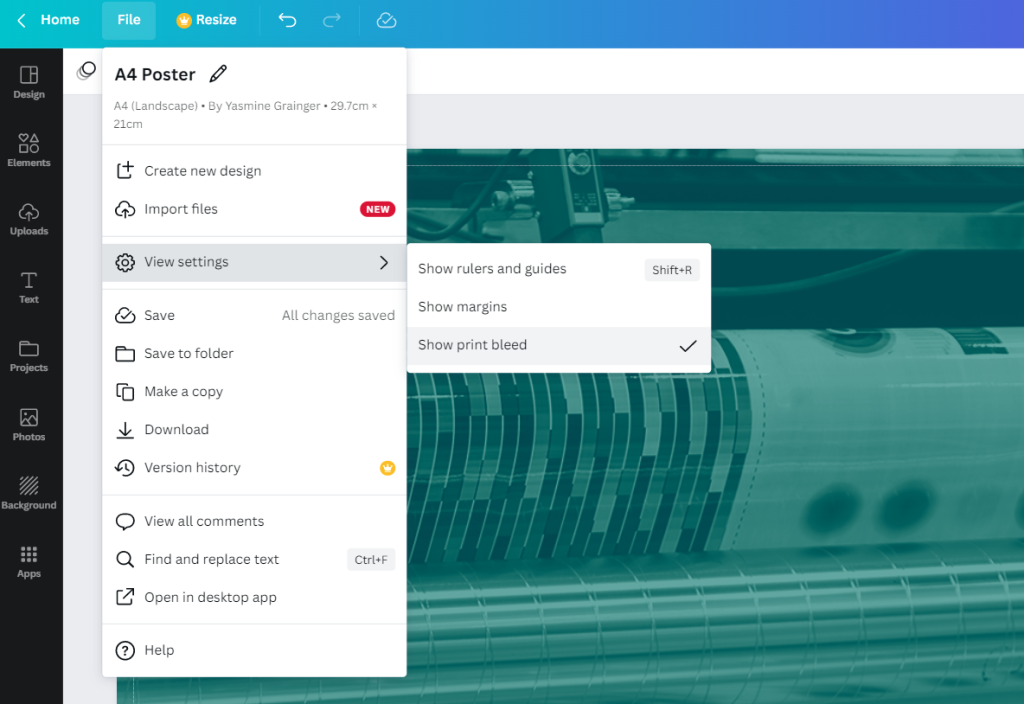
Task: Open the Design panel in sidebar
Action: point(29,82)
